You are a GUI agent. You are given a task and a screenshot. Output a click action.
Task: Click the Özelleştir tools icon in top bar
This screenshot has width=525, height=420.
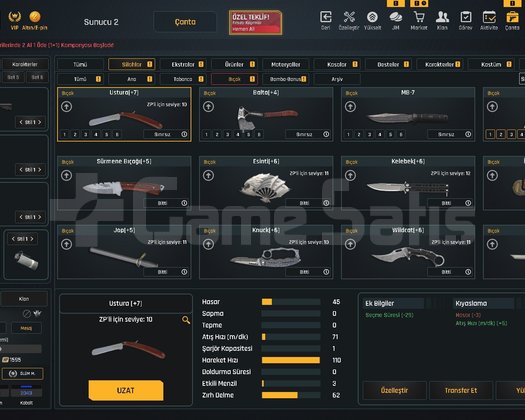(349, 17)
